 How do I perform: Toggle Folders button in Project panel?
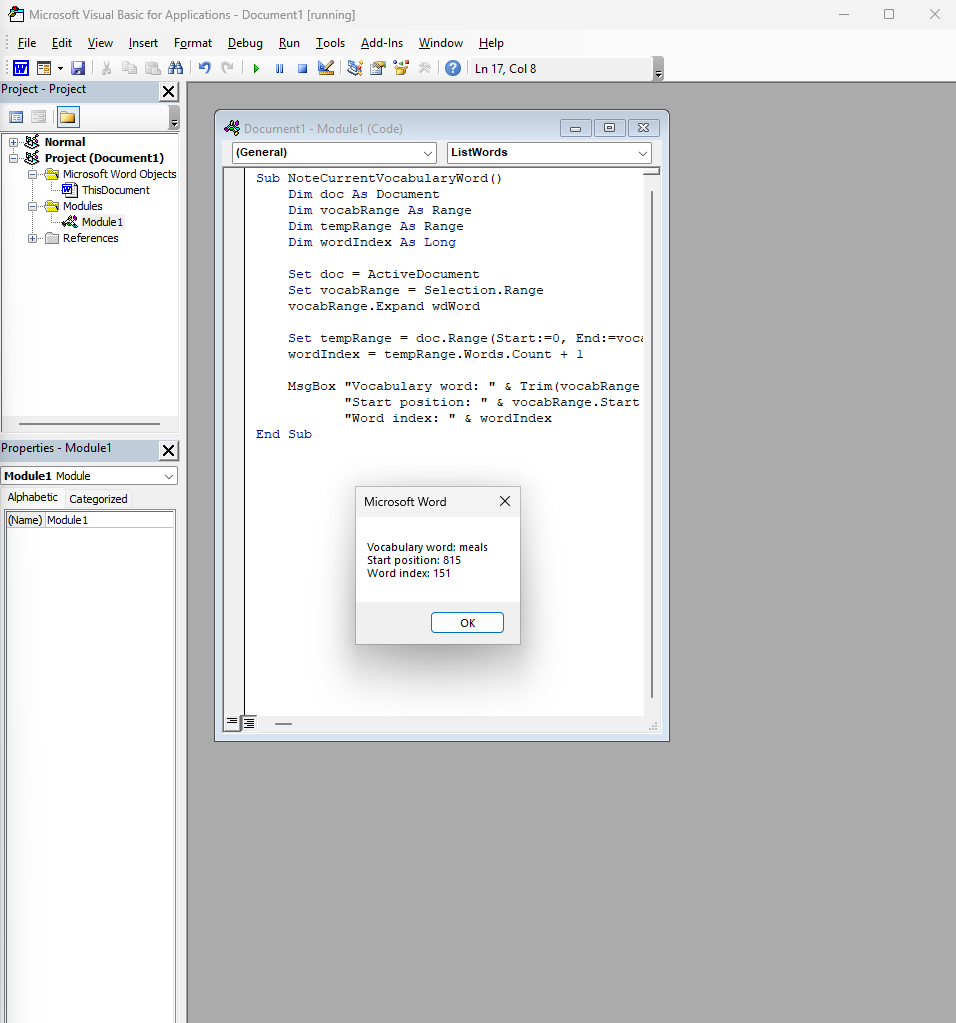[x=68, y=117]
